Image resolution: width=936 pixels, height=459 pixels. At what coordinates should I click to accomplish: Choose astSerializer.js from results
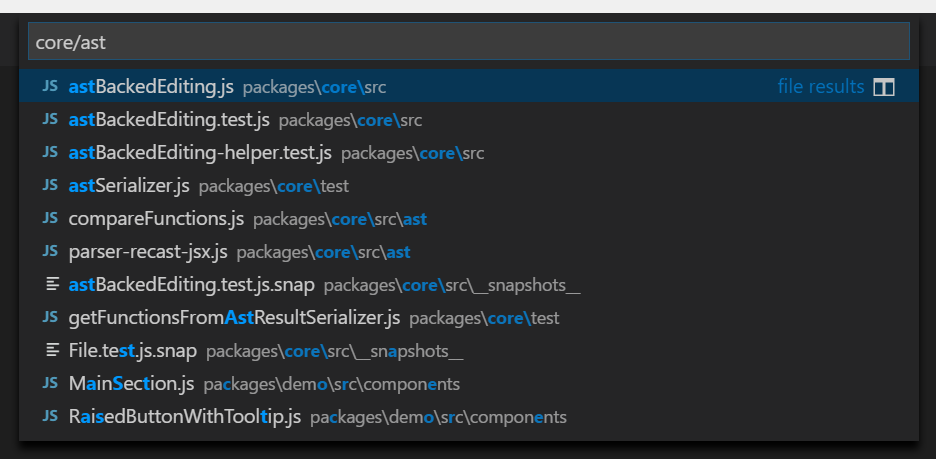click(x=469, y=186)
